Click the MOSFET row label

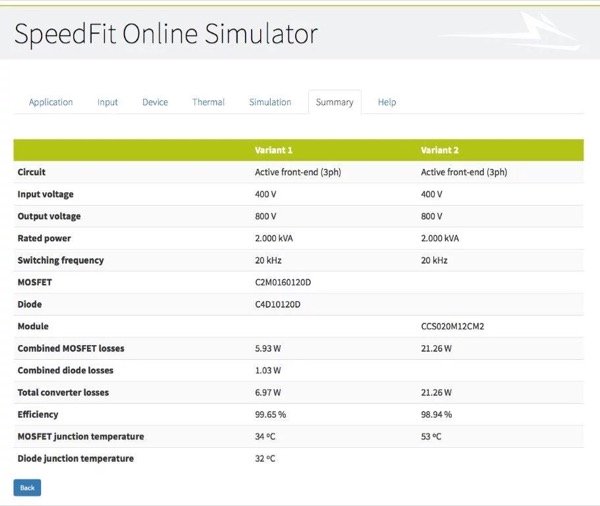34,282
